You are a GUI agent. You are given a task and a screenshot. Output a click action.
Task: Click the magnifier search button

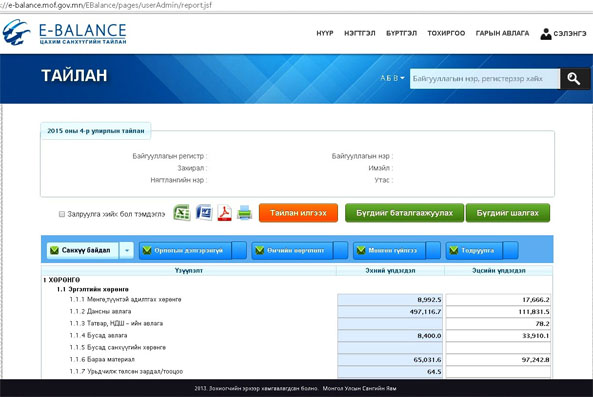click(x=574, y=79)
